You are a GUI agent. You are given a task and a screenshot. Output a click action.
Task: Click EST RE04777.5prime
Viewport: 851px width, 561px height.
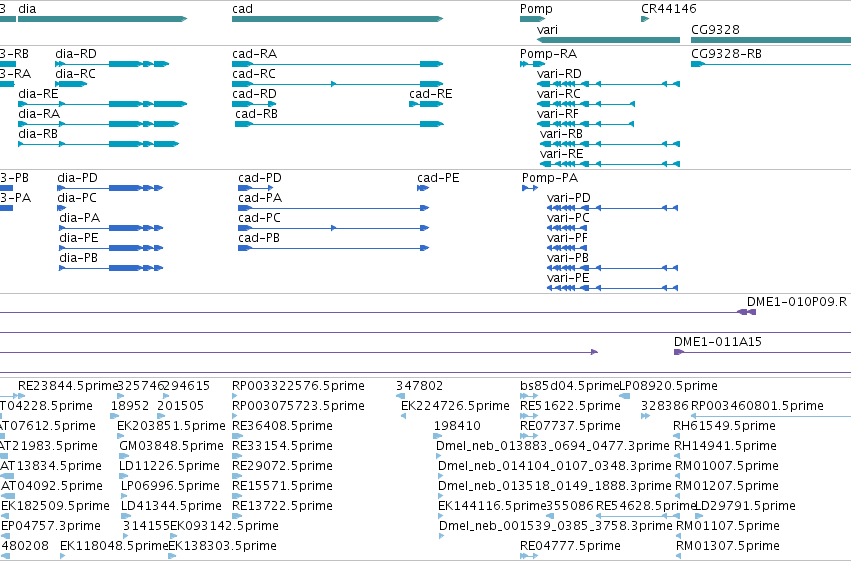(570, 546)
